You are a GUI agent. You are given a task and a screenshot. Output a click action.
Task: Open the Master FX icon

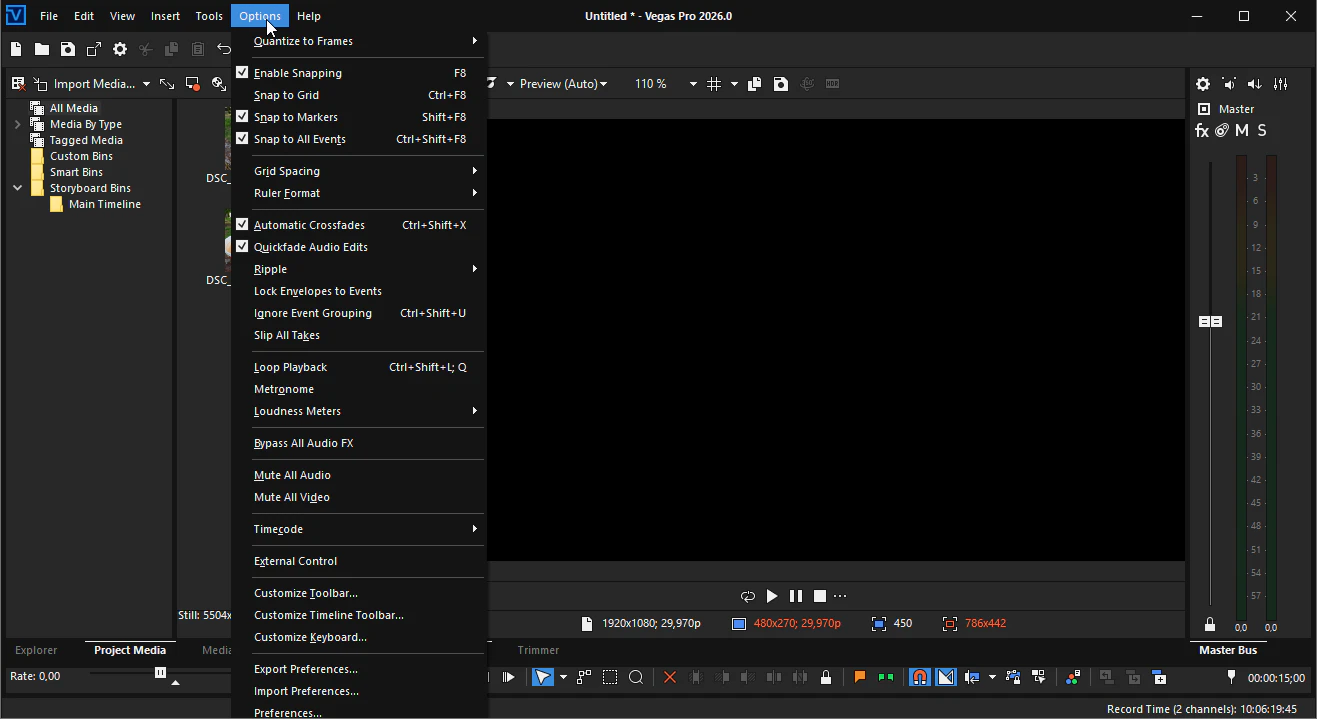pyautogui.click(x=1202, y=131)
